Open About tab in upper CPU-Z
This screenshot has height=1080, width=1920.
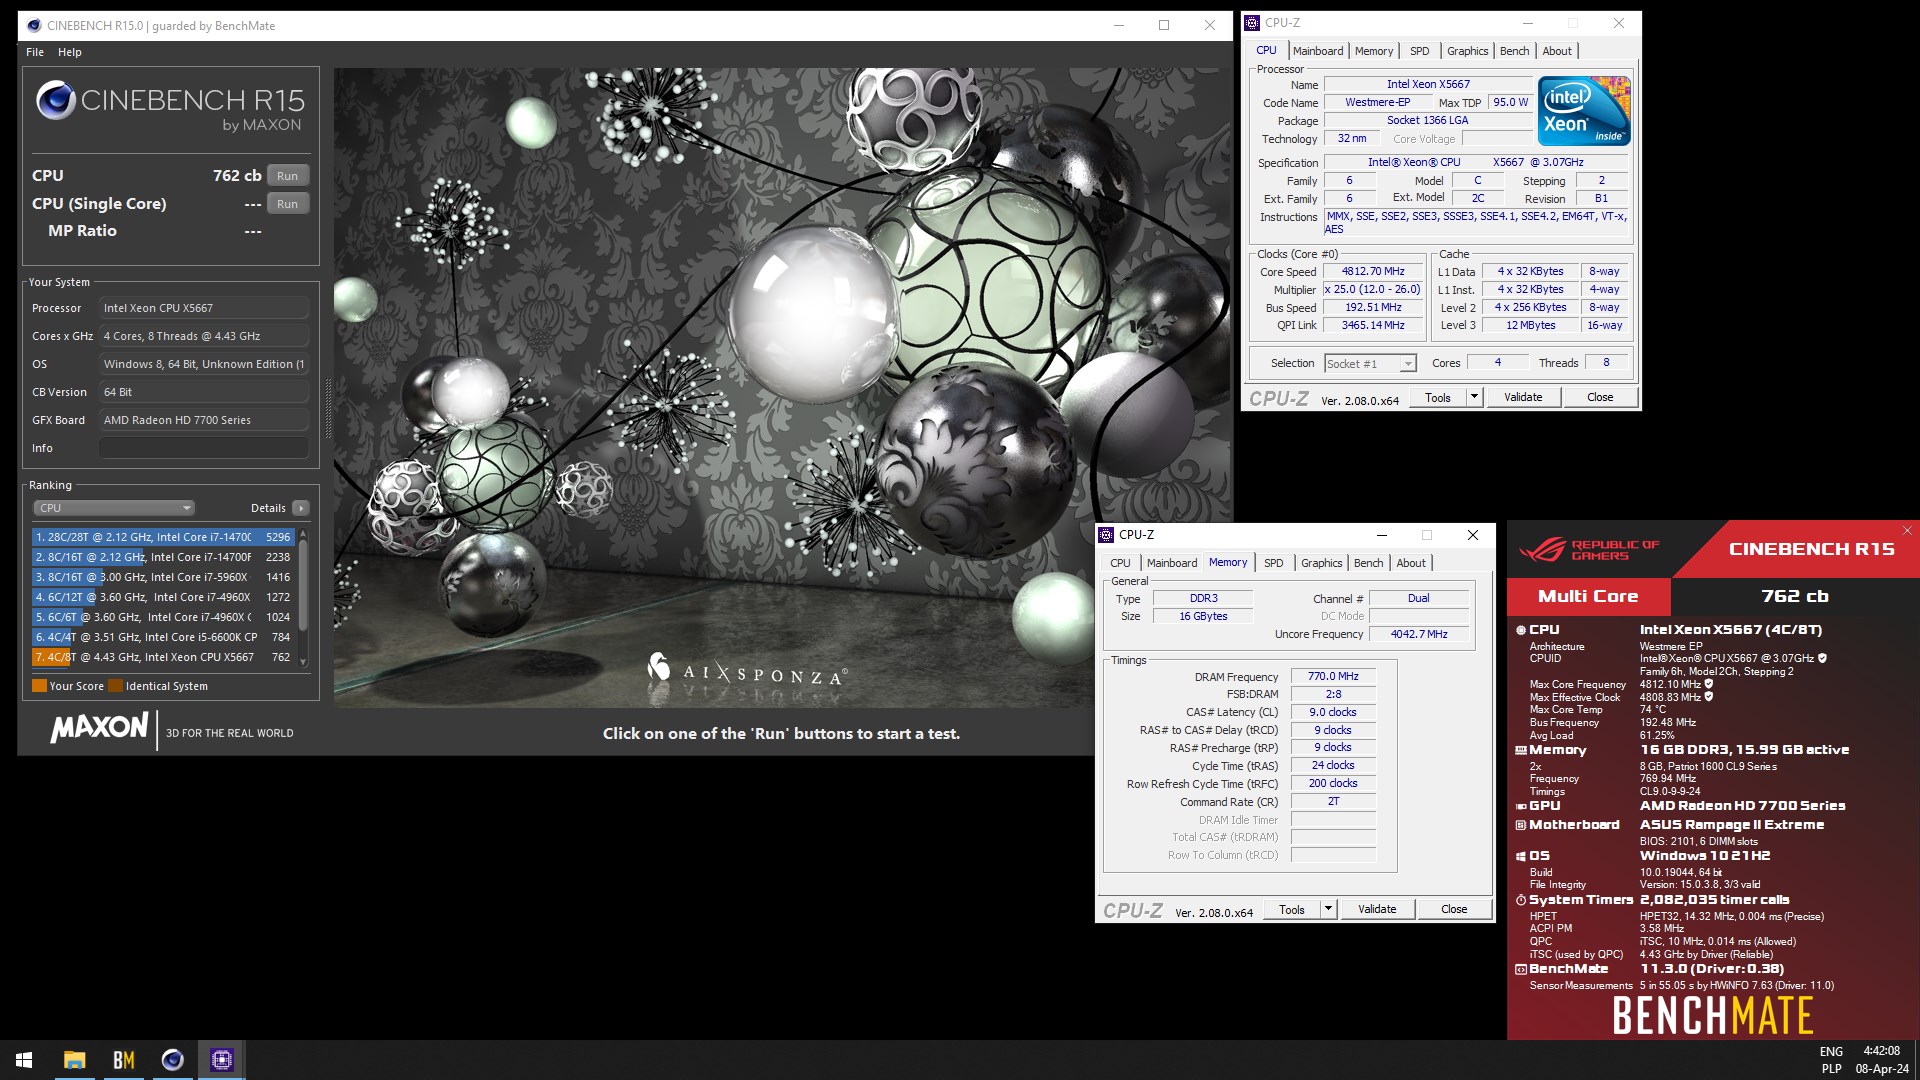click(x=1557, y=51)
